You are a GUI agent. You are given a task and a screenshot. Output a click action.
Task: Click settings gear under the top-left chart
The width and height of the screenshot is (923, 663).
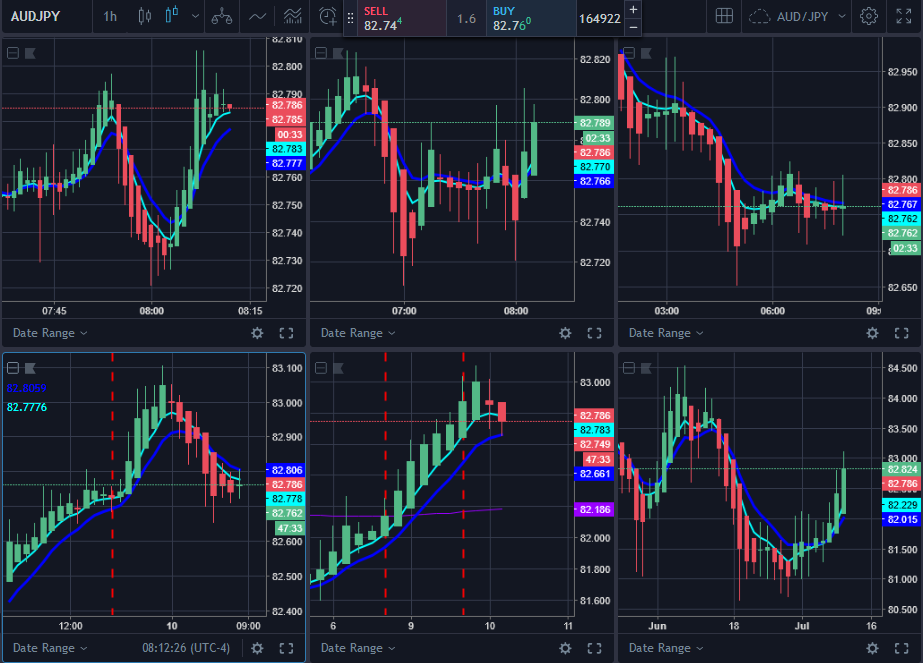(x=257, y=333)
